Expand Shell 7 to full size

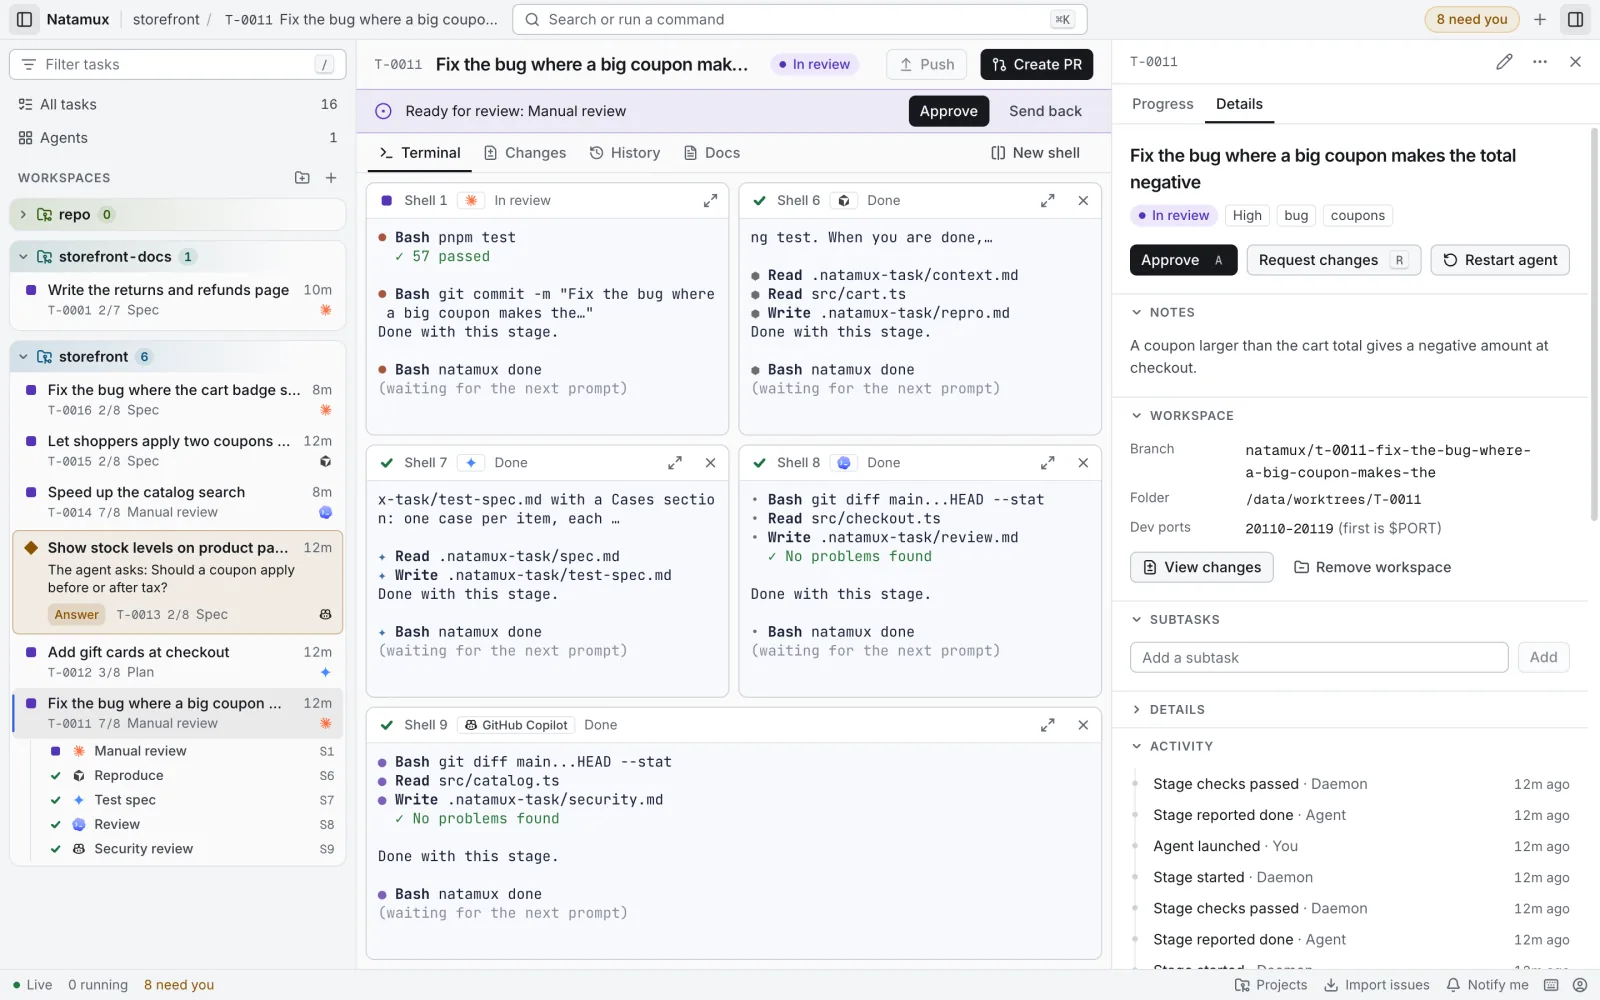[x=675, y=463]
